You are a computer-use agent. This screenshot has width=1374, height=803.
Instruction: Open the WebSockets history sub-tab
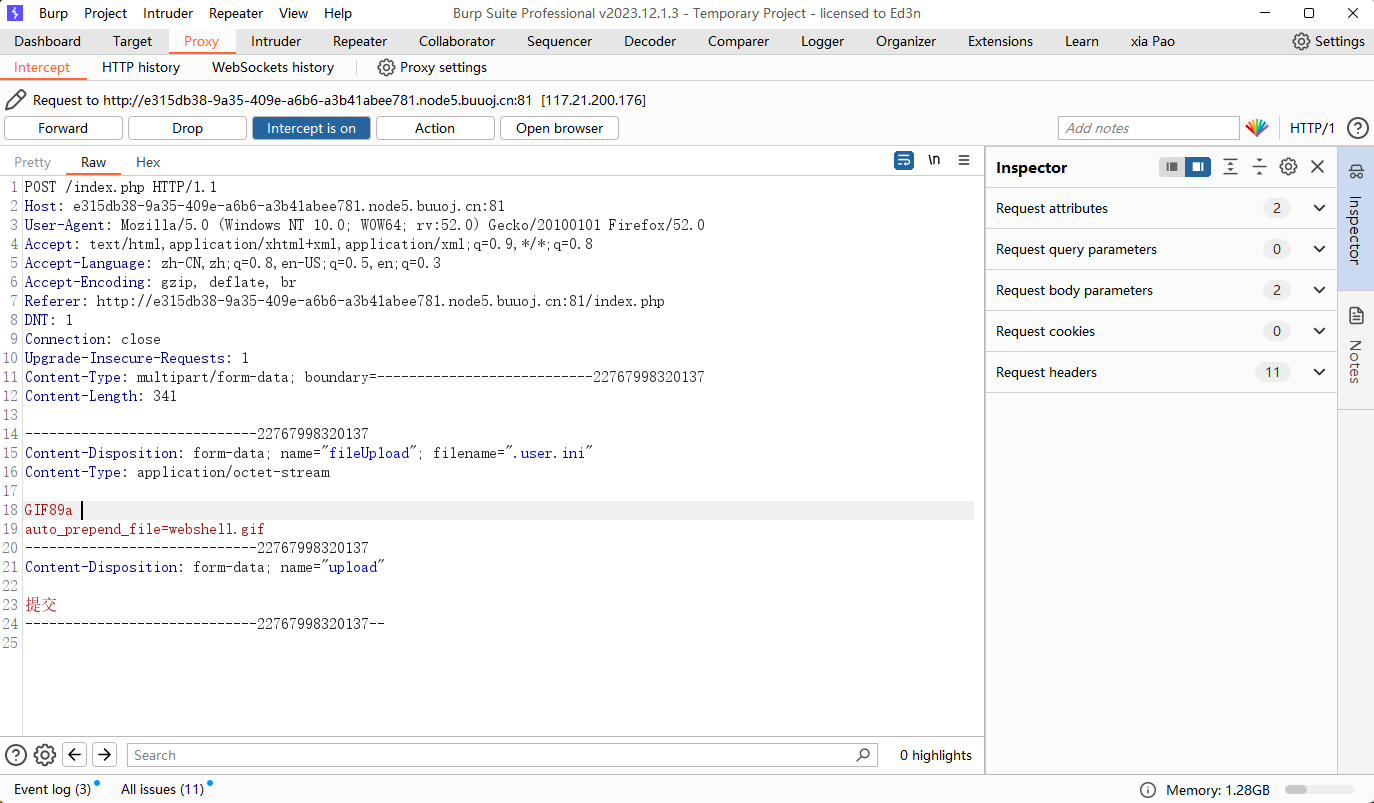273,67
